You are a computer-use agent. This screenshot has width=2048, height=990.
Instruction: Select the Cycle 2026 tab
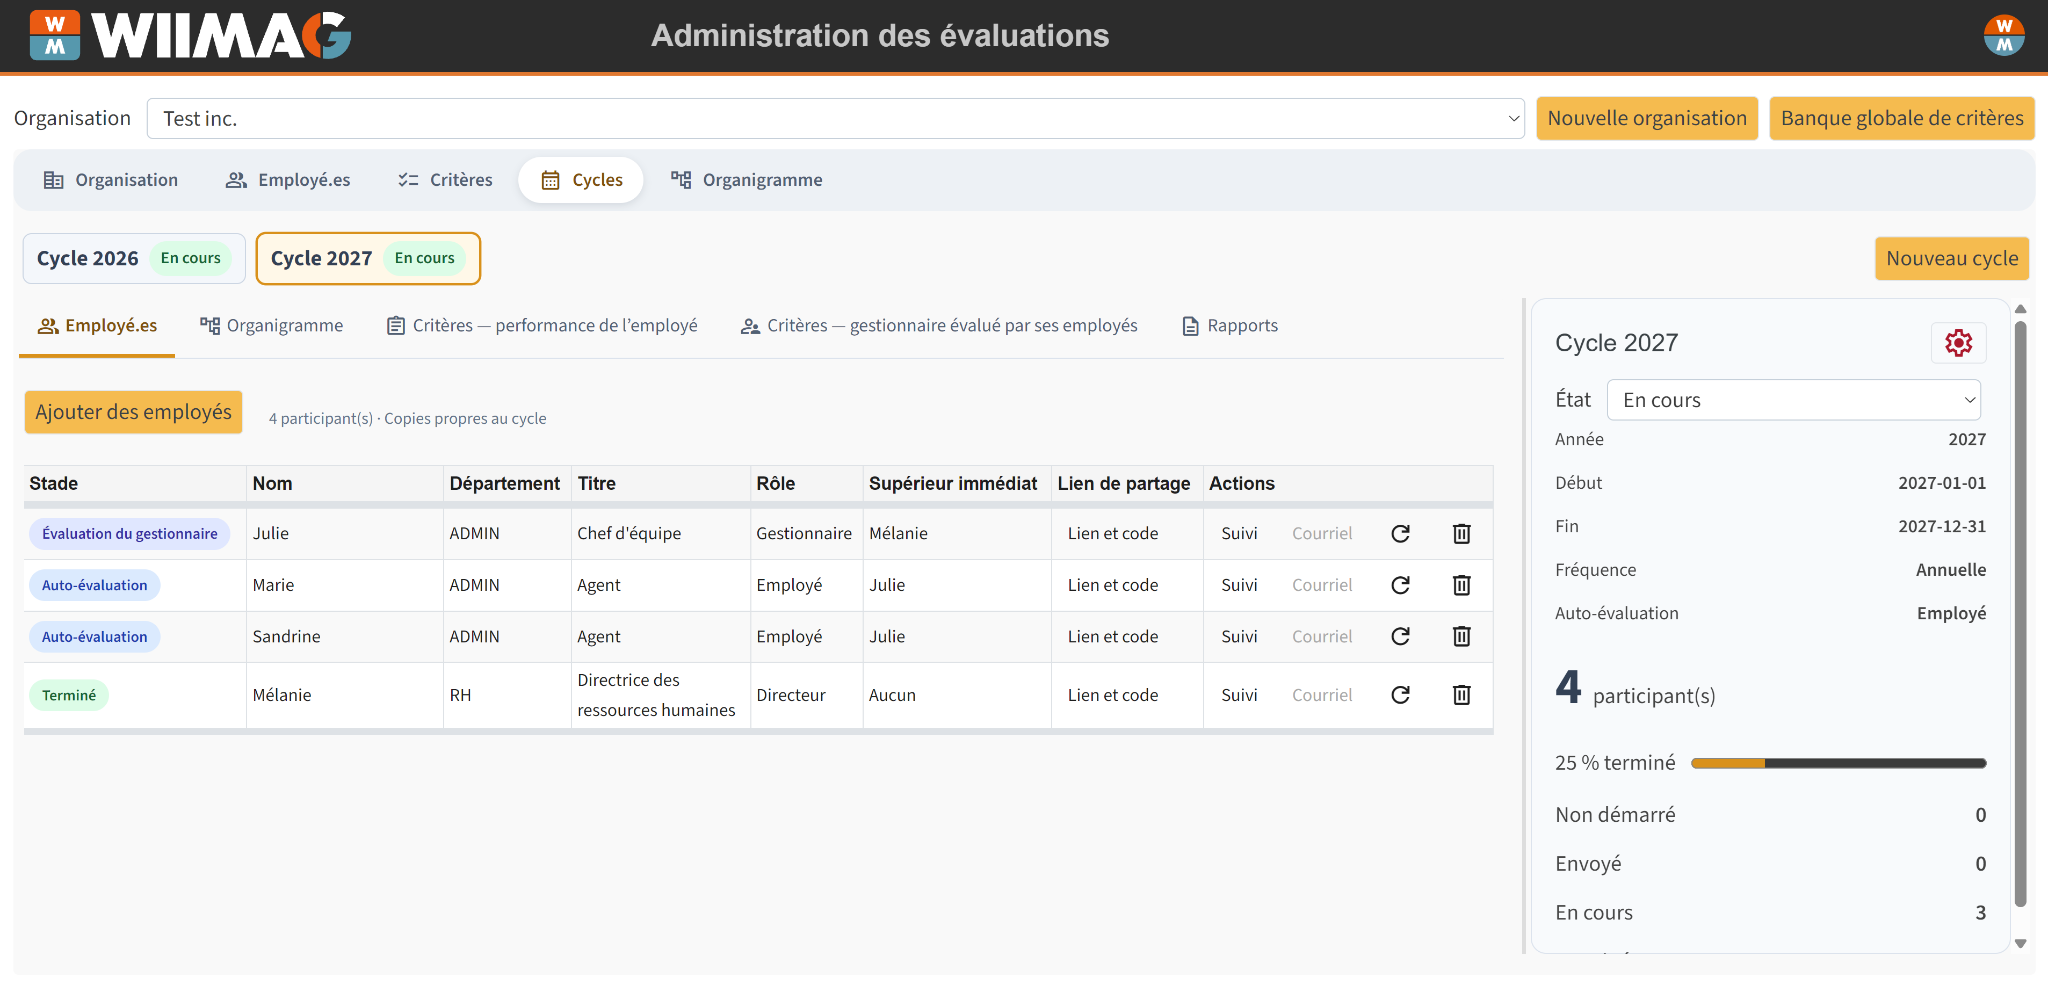tap(134, 258)
